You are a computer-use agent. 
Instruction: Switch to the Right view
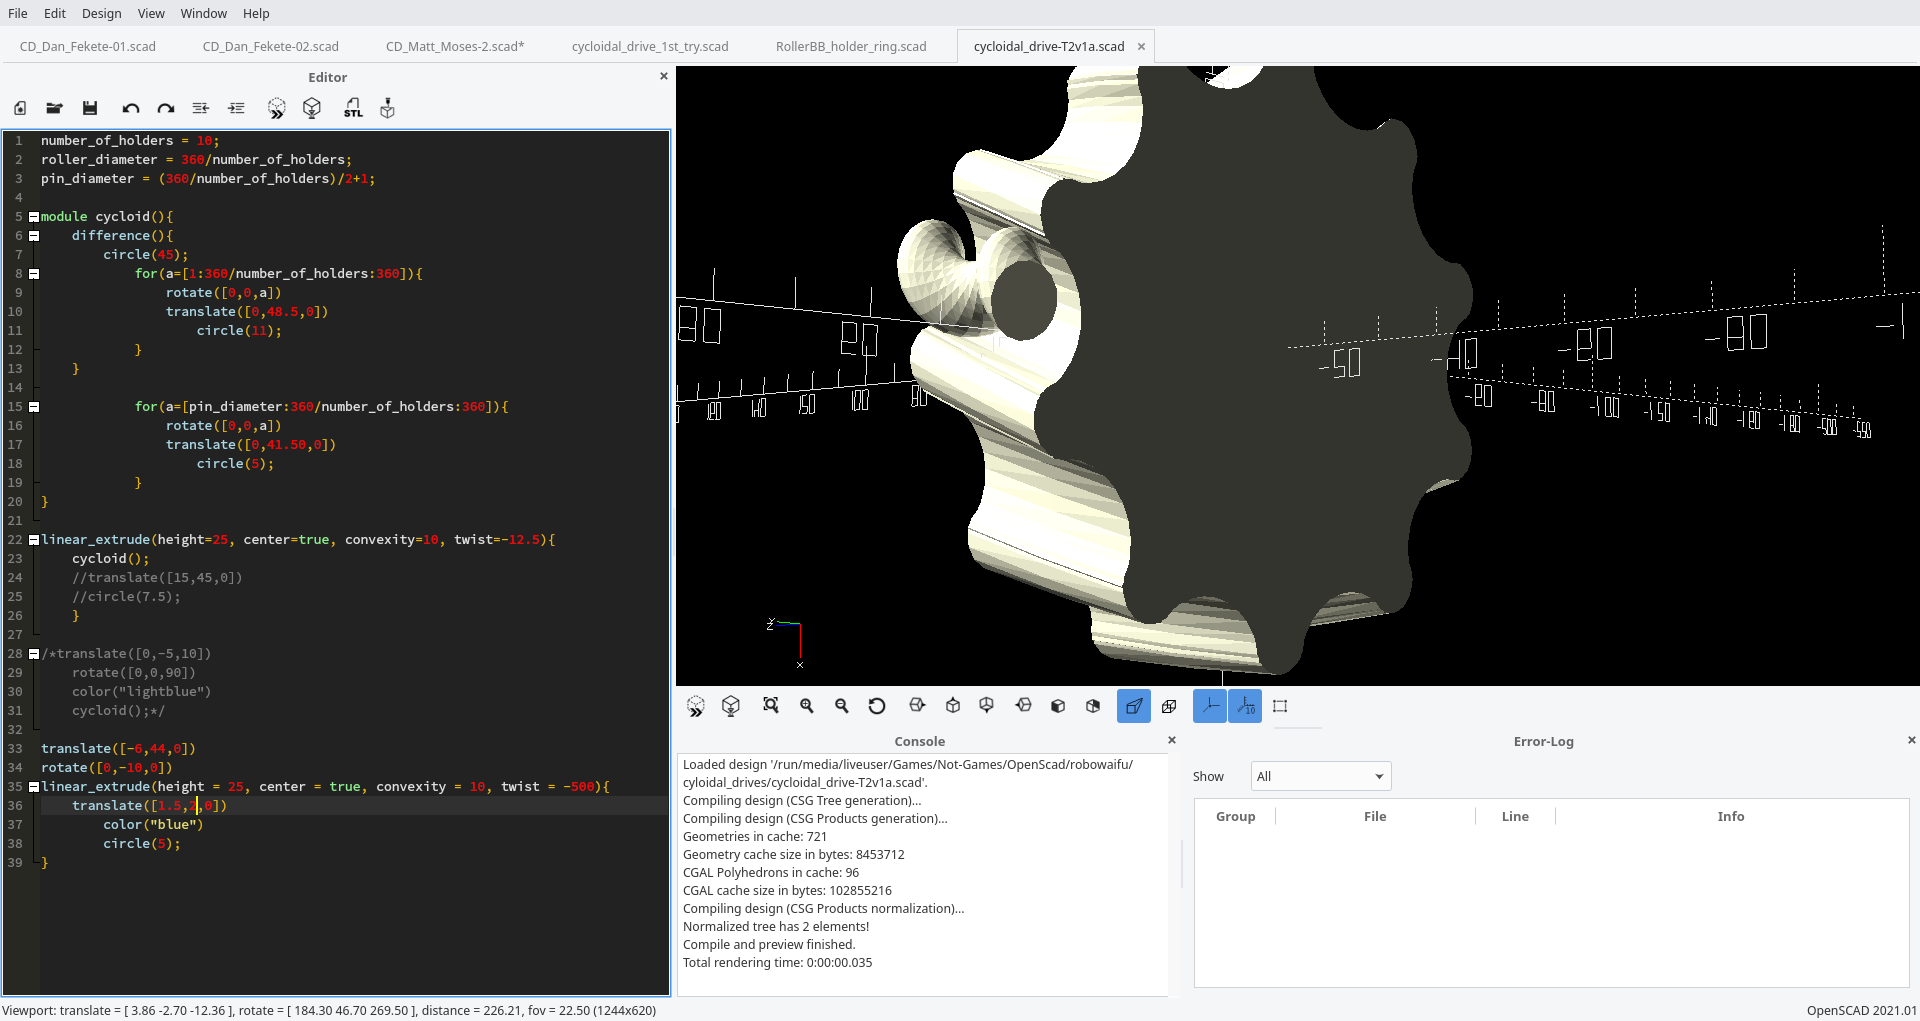point(917,706)
